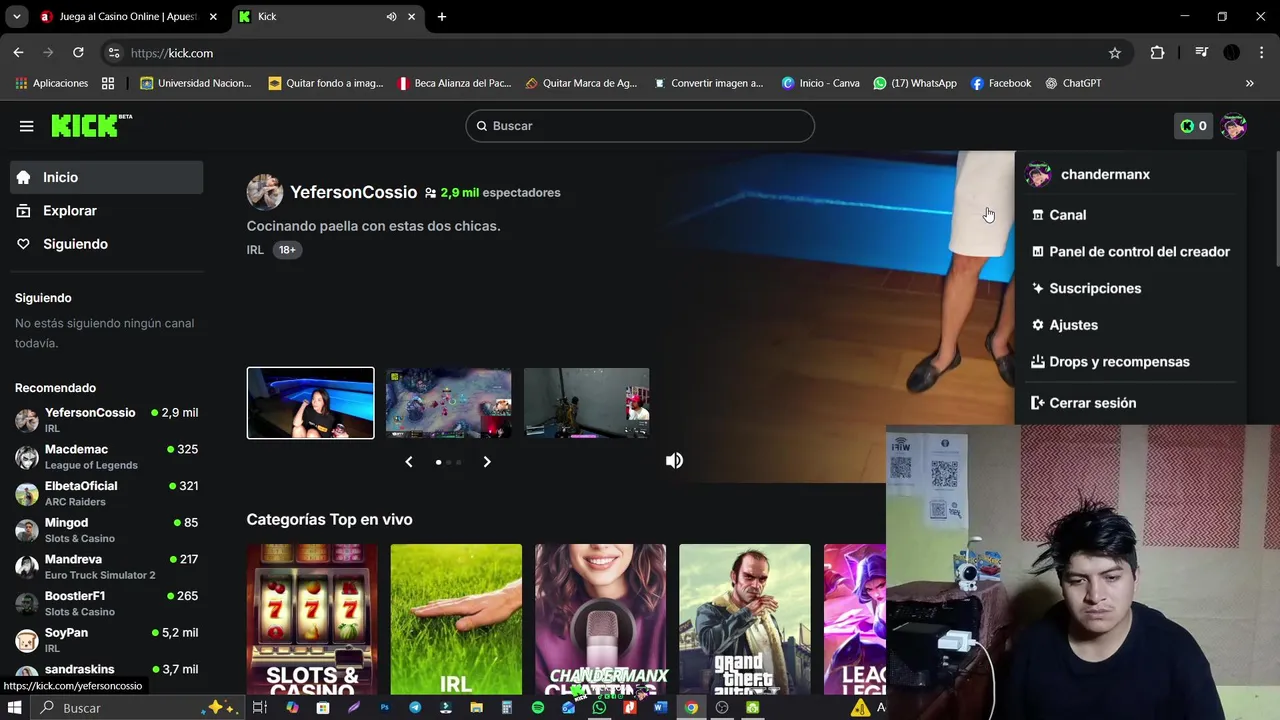This screenshot has width=1280, height=720.
Task: Click the Buscar search field
Action: (x=640, y=126)
